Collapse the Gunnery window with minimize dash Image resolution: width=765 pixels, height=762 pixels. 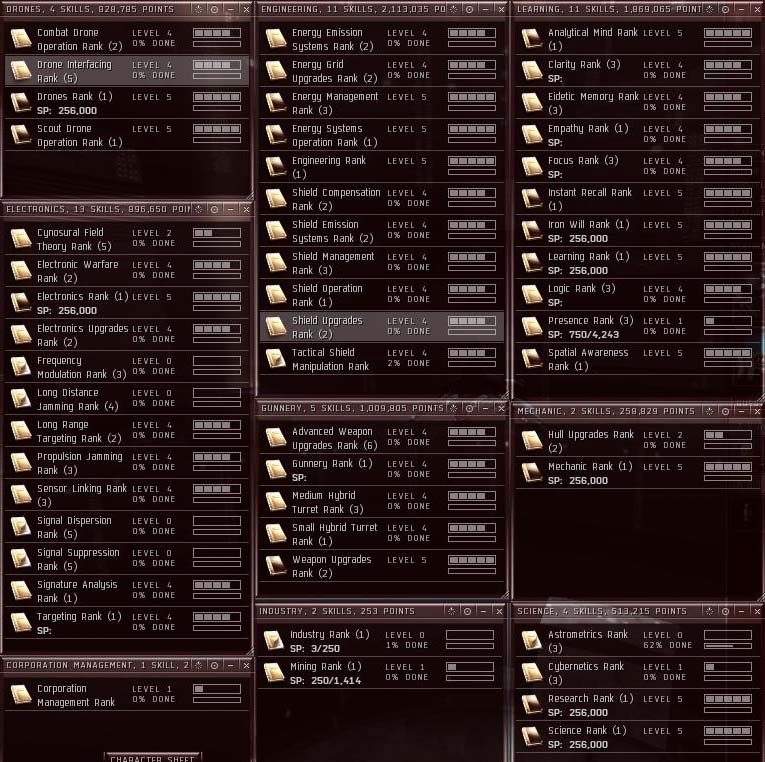coord(485,408)
